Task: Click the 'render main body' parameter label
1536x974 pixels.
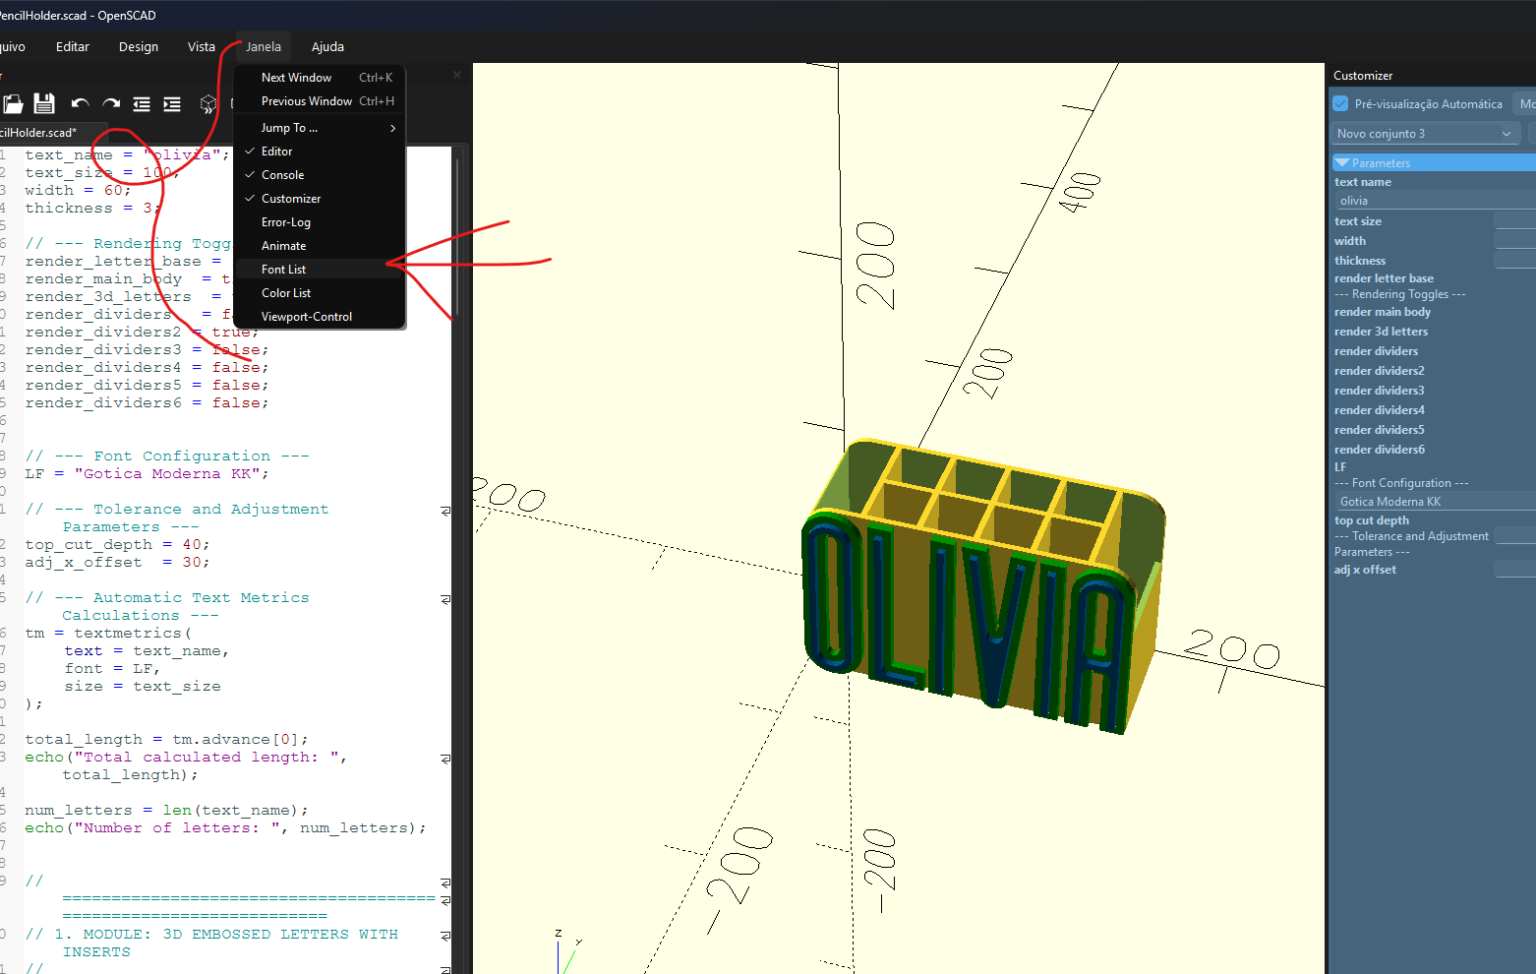Action: [1382, 312]
